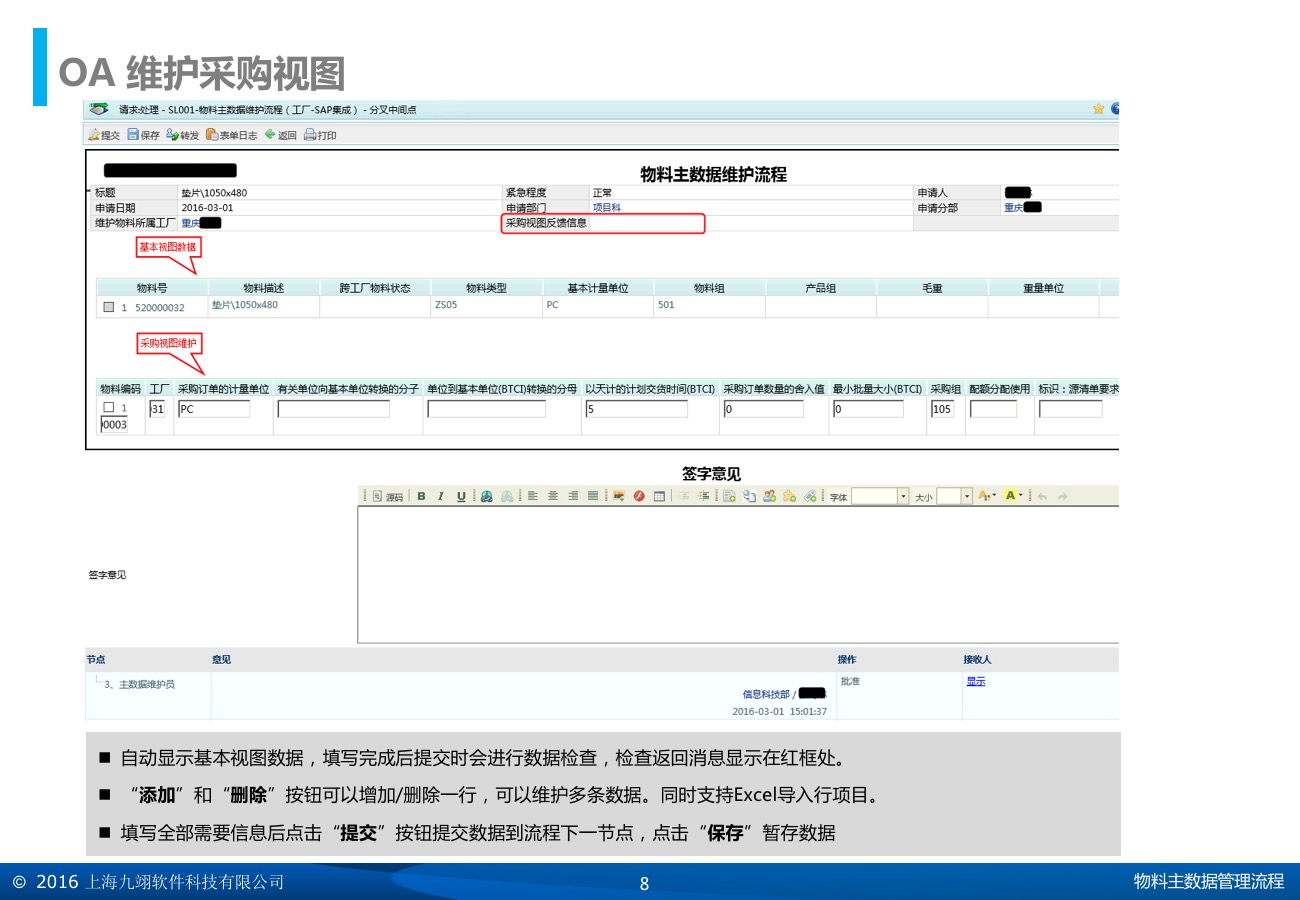Toggle italic in the signature editor
Viewport: 1300px width, 900px height.
[x=440, y=496]
